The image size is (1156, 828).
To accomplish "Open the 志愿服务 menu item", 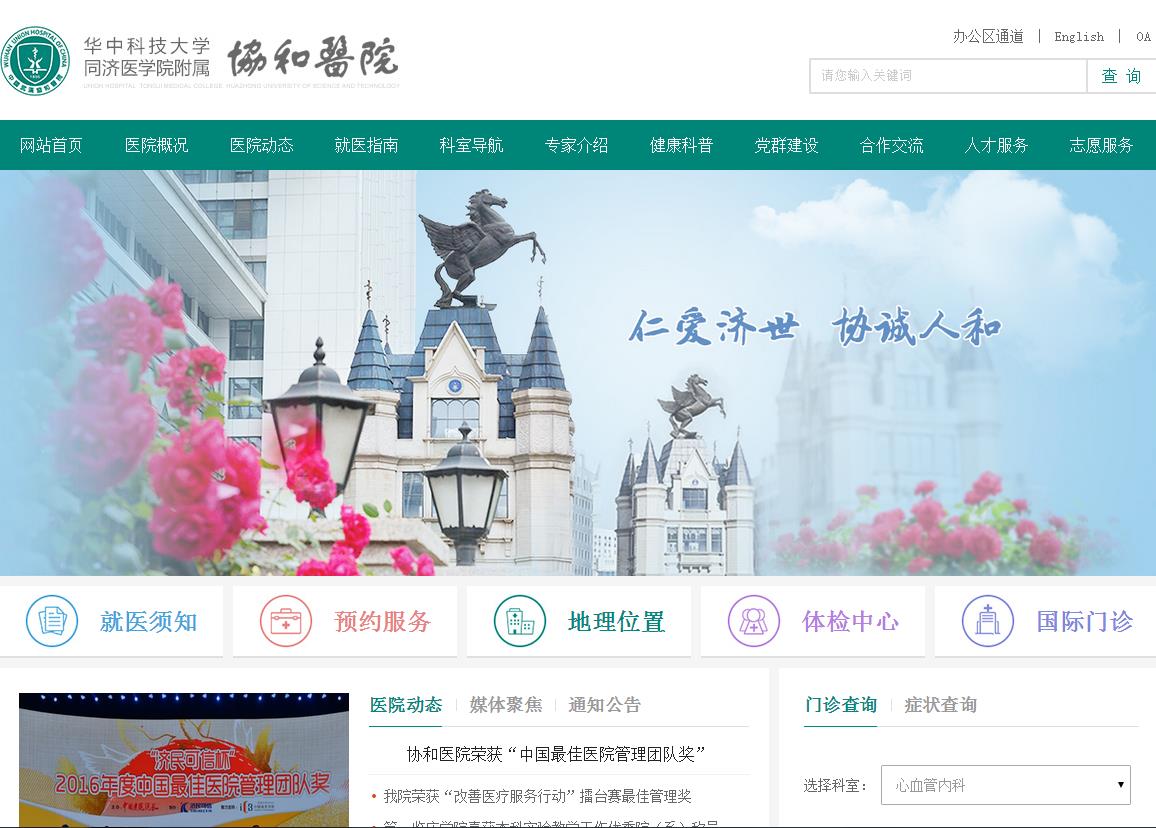I will [1101, 145].
